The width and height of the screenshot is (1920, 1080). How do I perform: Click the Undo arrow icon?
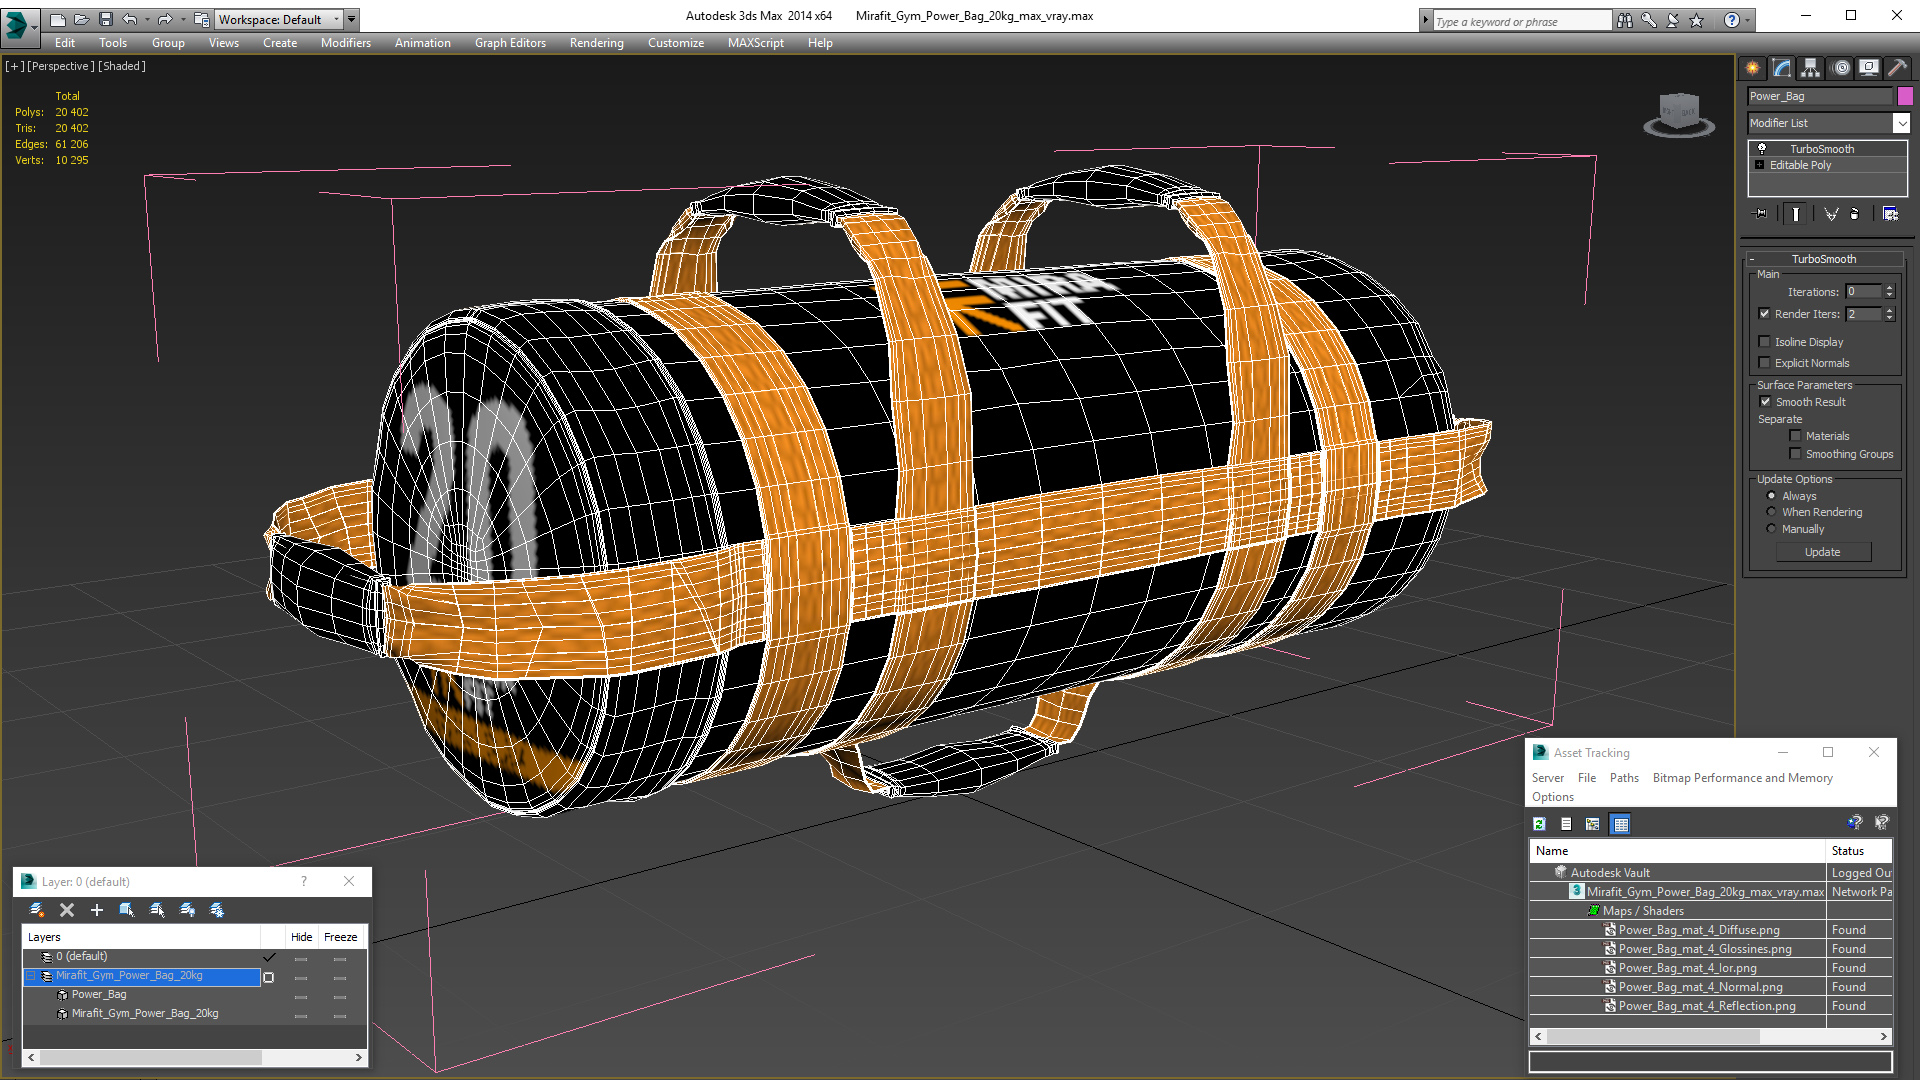tap(130, 19)
